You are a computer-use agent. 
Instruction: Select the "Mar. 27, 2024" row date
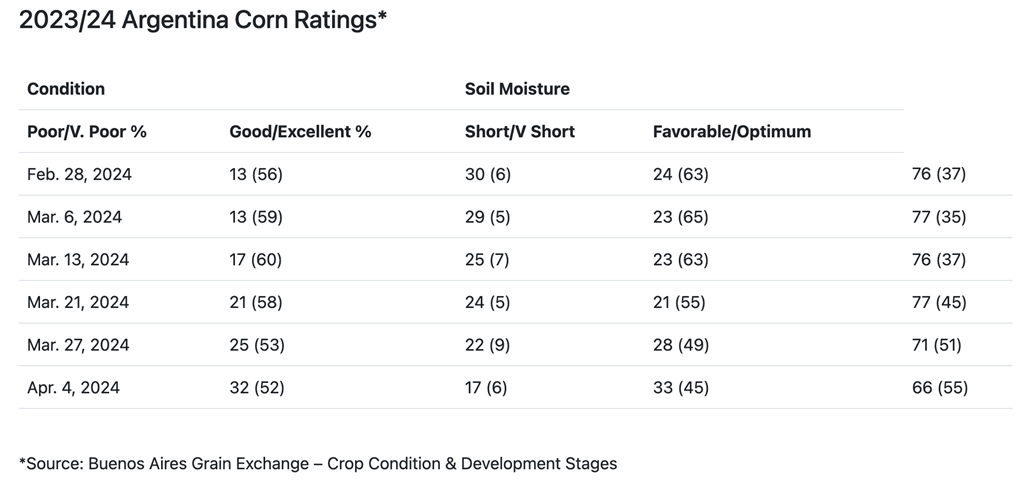[x=78, y=345]
